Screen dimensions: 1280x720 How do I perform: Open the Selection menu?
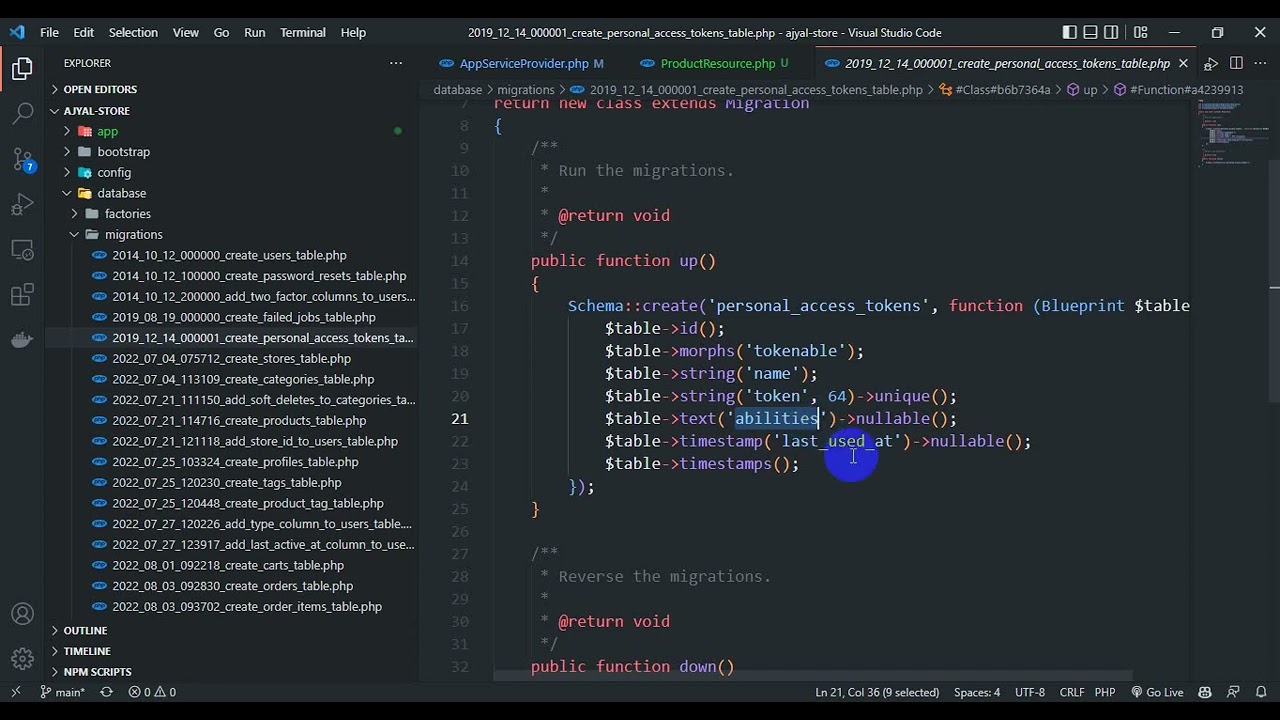coord(133,32)
